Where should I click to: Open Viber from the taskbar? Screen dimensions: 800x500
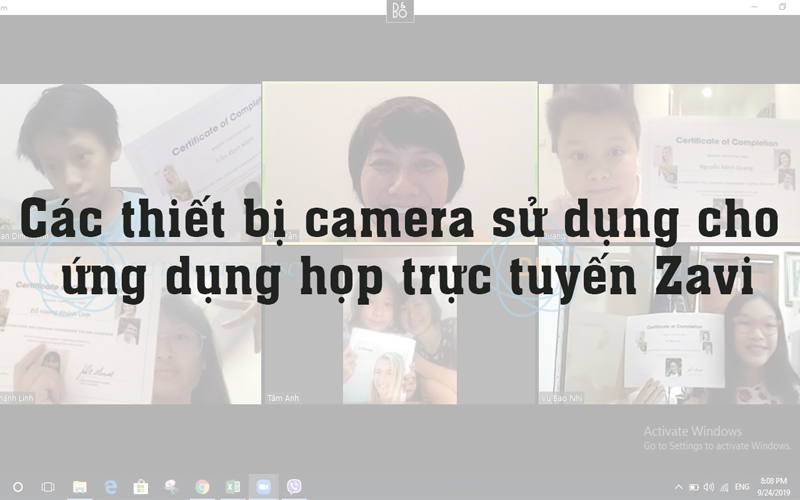point(294,487)
